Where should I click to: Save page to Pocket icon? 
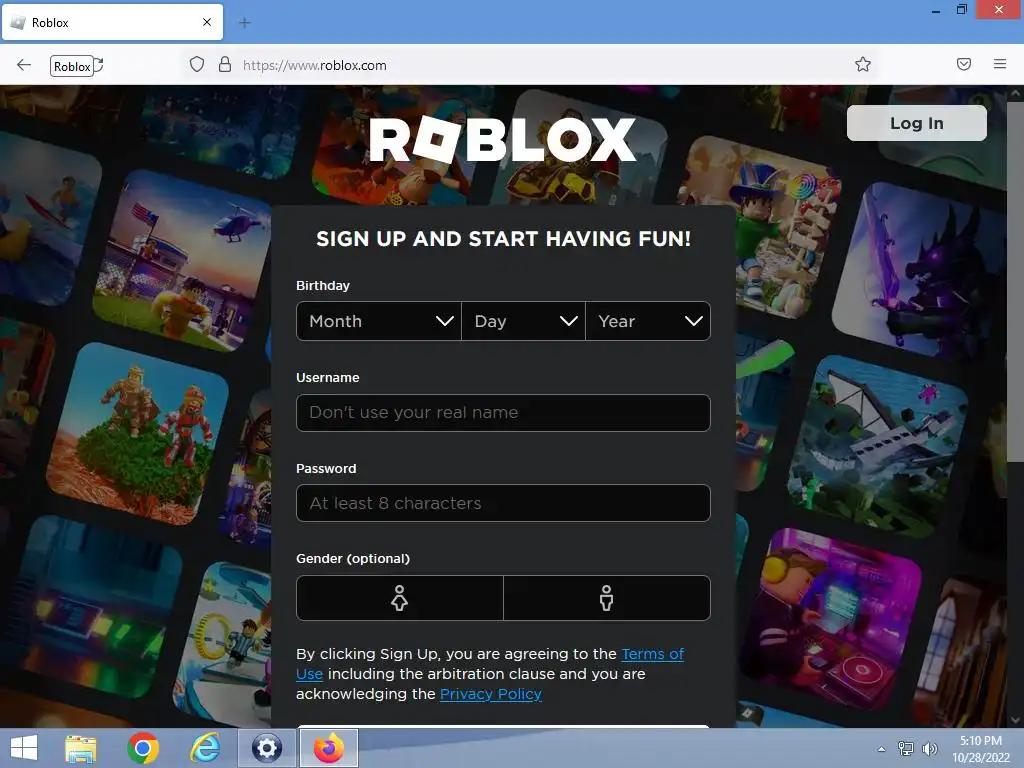coord(964,64)
